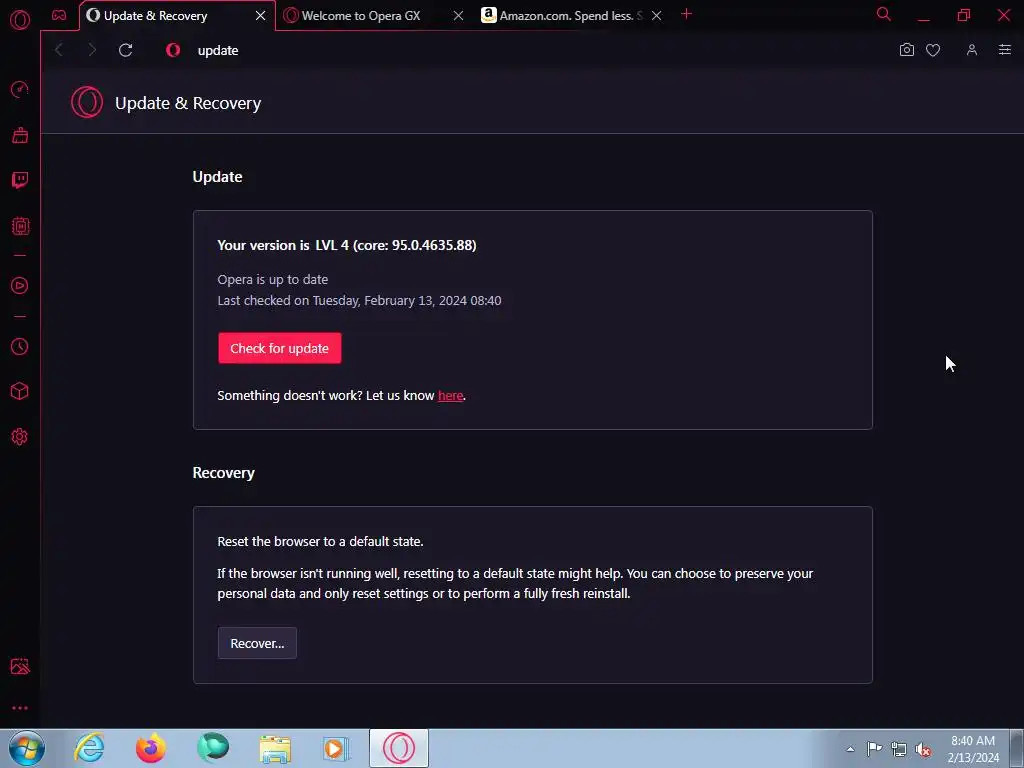Select the Opera GX taskbar button
The width and height of the screenshot is (1024, 768).
point(399,748)
